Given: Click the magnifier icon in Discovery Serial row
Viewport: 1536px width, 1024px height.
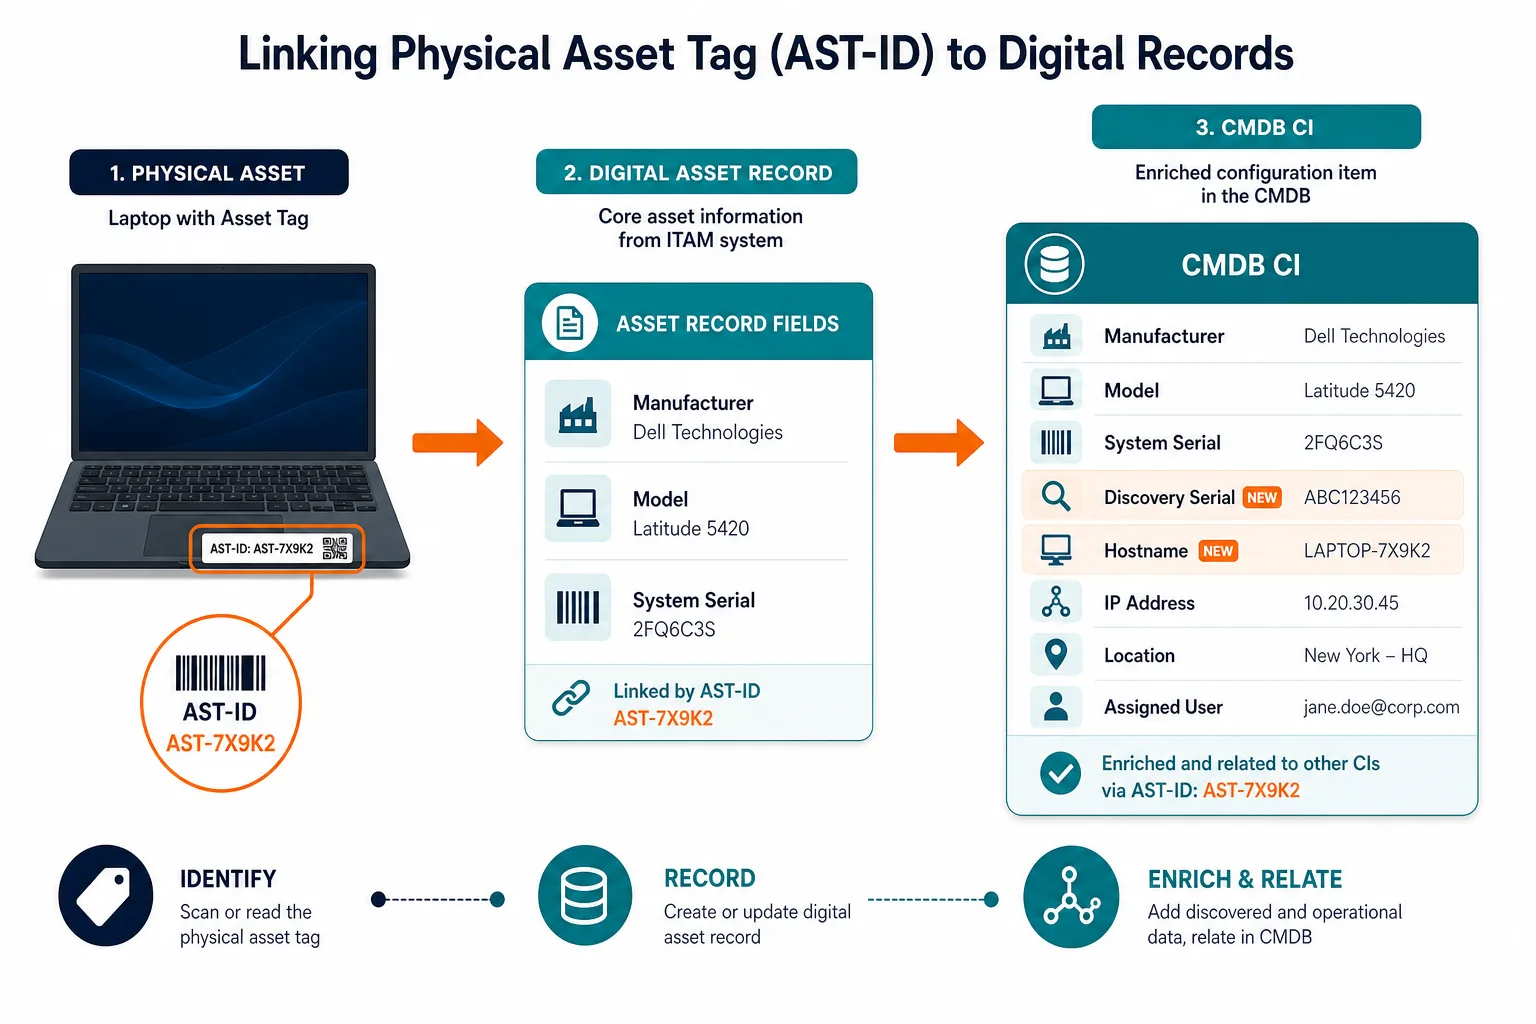Looking at the screenshot, I should 1056,496.
